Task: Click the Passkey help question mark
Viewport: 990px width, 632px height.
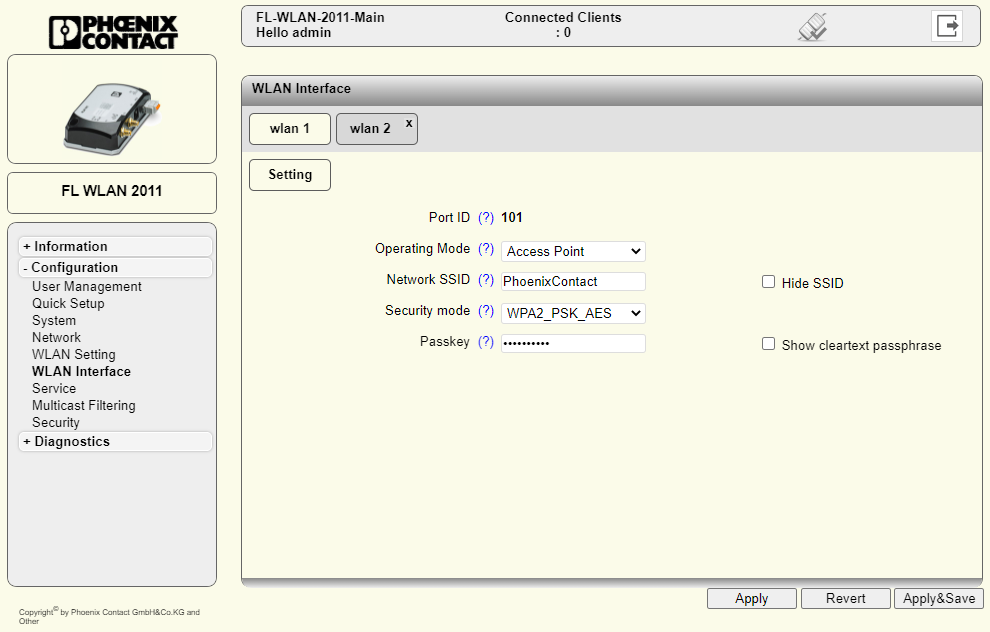Action: [486, 342]
